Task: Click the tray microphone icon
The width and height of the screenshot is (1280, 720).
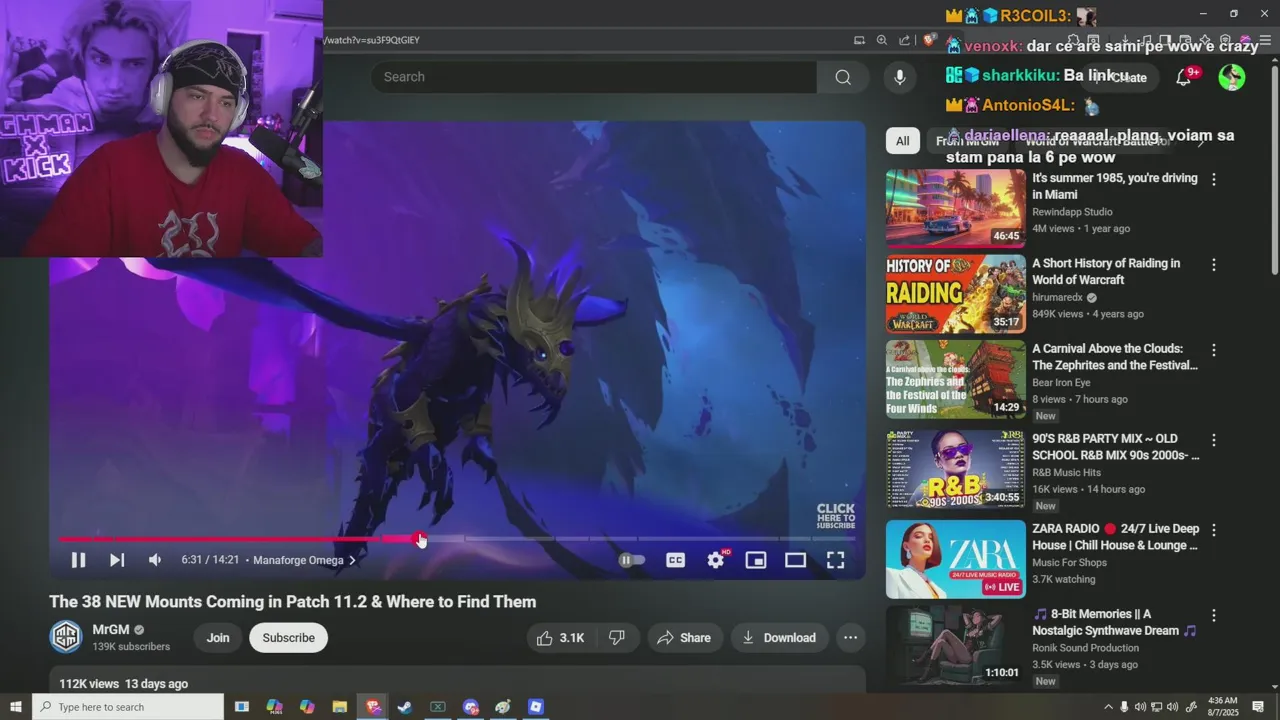Action: (x=1124, y=707)
